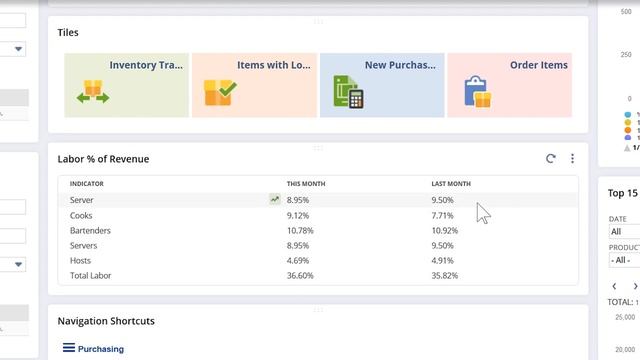The width and height of the screenshot is (640, 360).
Task: Toggle the orange legend series dot
Action: (x=628, y=130)
